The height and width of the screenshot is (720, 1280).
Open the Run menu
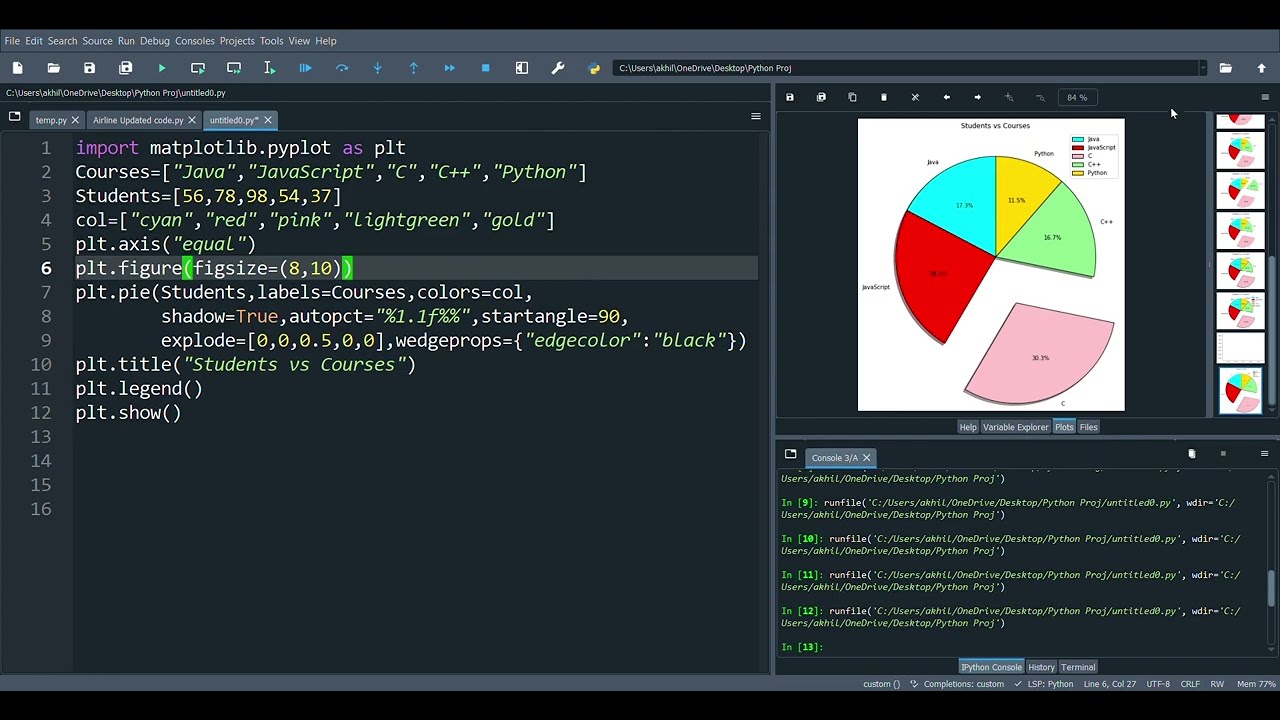click(x=126, y=41)
